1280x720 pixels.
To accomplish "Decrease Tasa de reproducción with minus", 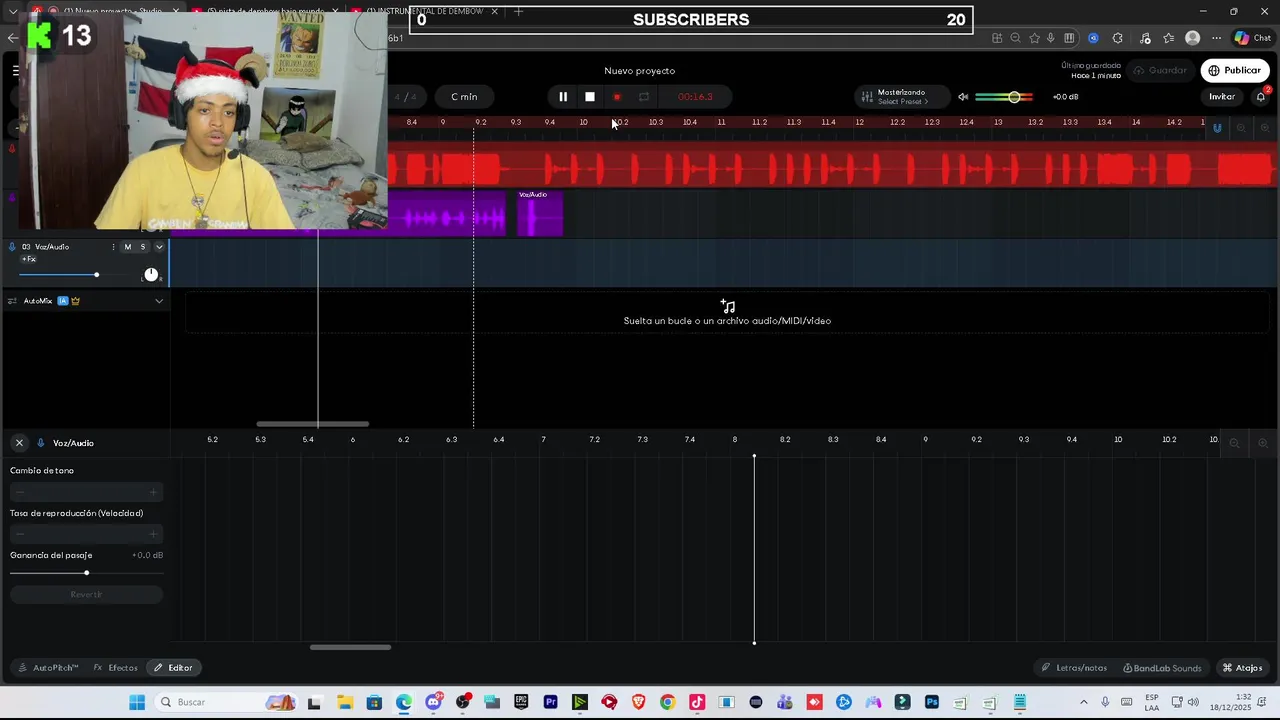I will click(x=19, y=534).
